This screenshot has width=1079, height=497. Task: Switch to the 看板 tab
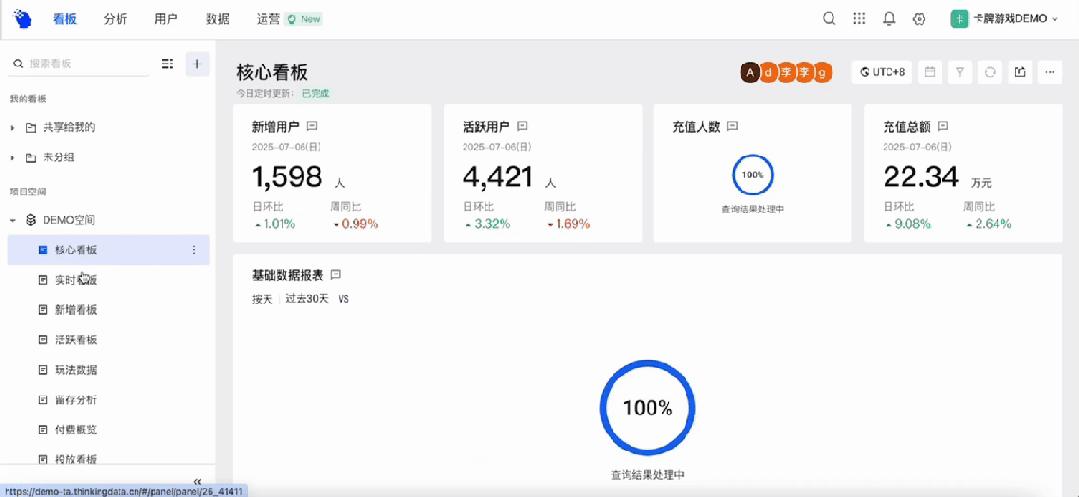[65, 19]
